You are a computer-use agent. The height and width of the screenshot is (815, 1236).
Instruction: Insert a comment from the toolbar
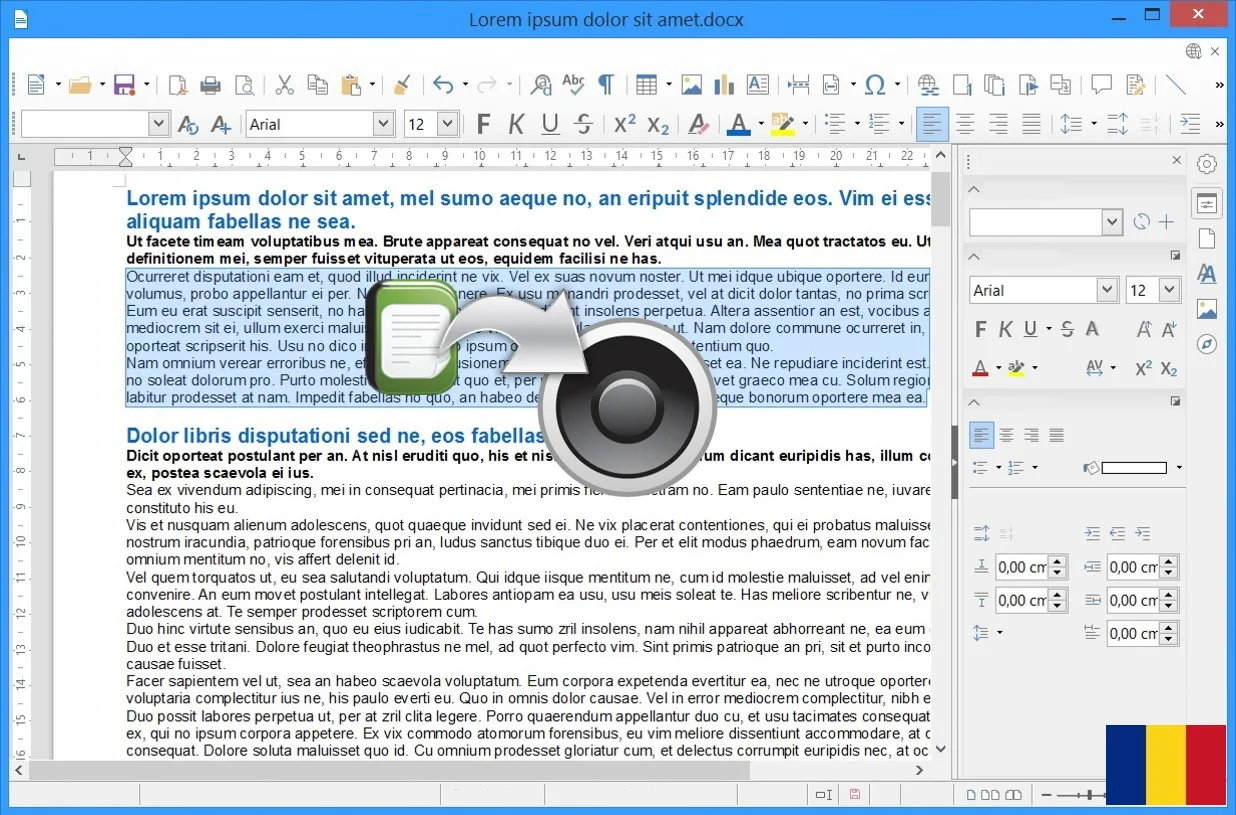(x=1101, y=85)
